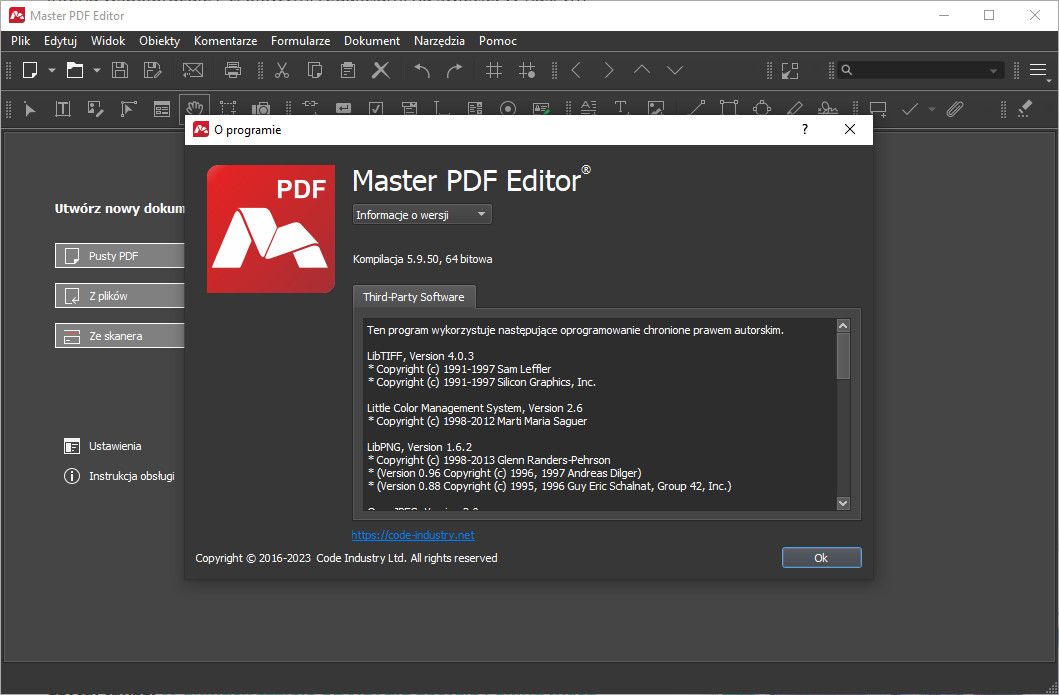Select the Hand tool

[x=195, y=107]
